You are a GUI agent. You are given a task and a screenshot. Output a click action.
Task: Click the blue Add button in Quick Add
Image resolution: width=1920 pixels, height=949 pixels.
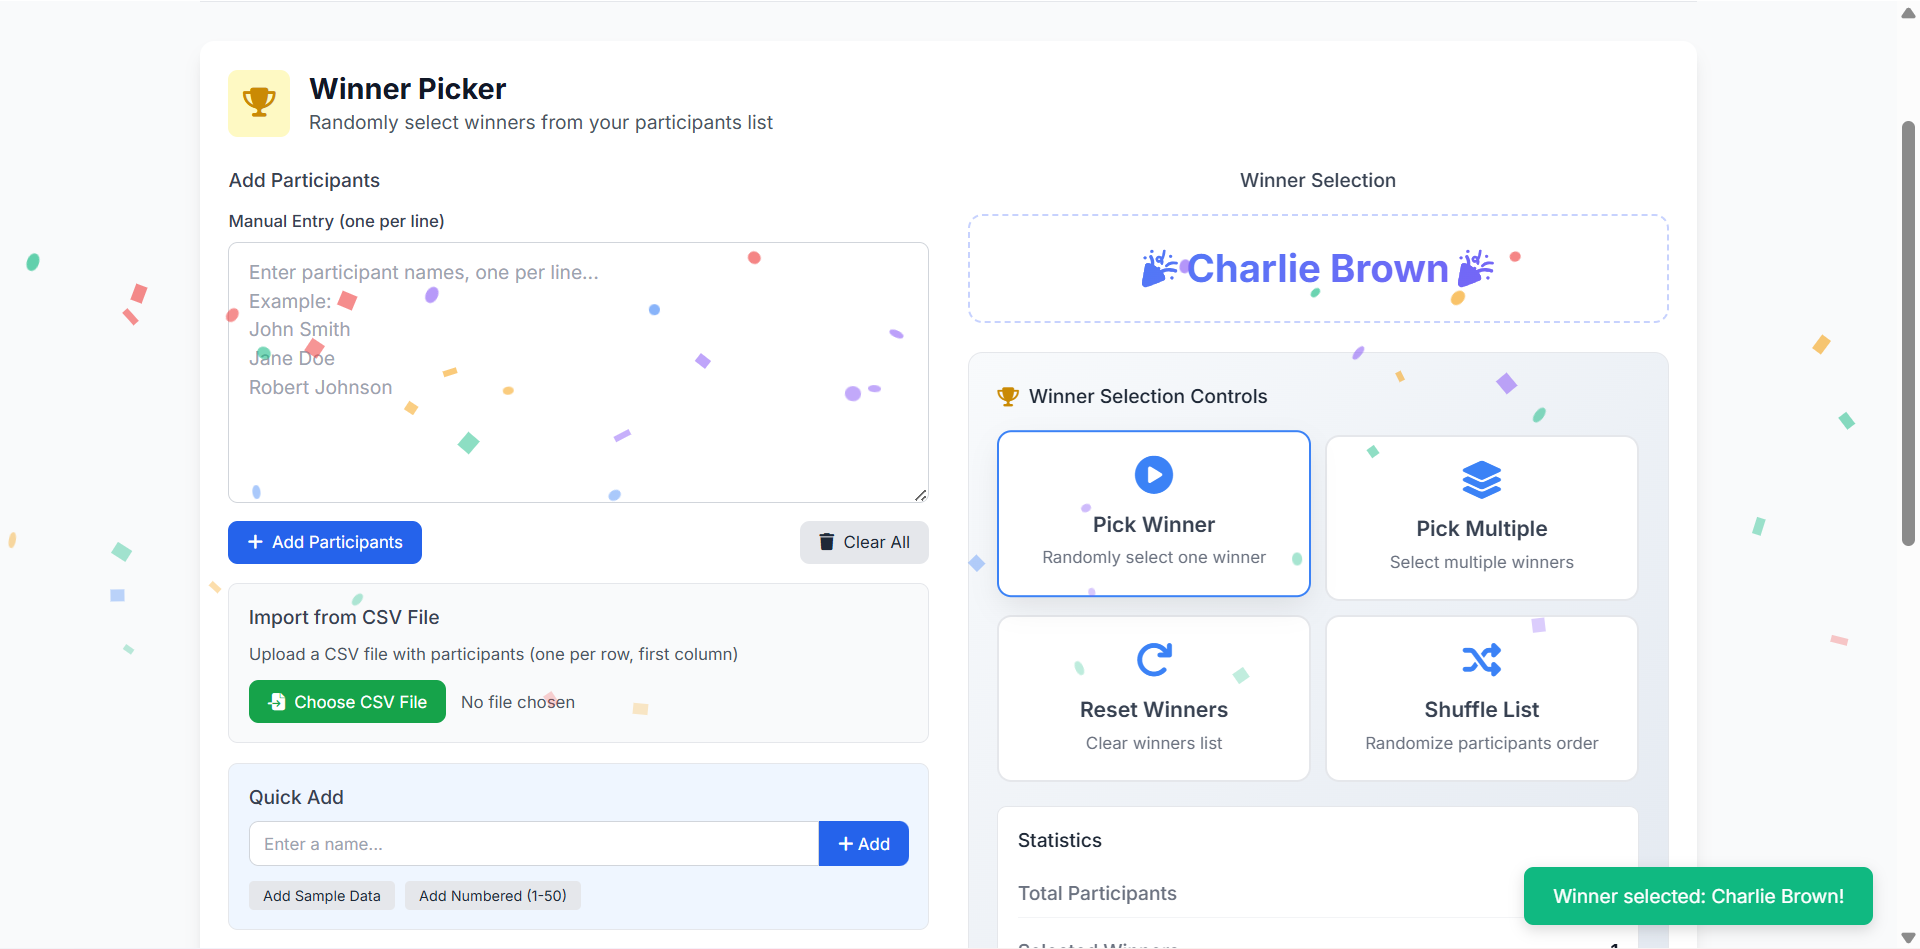864,844
